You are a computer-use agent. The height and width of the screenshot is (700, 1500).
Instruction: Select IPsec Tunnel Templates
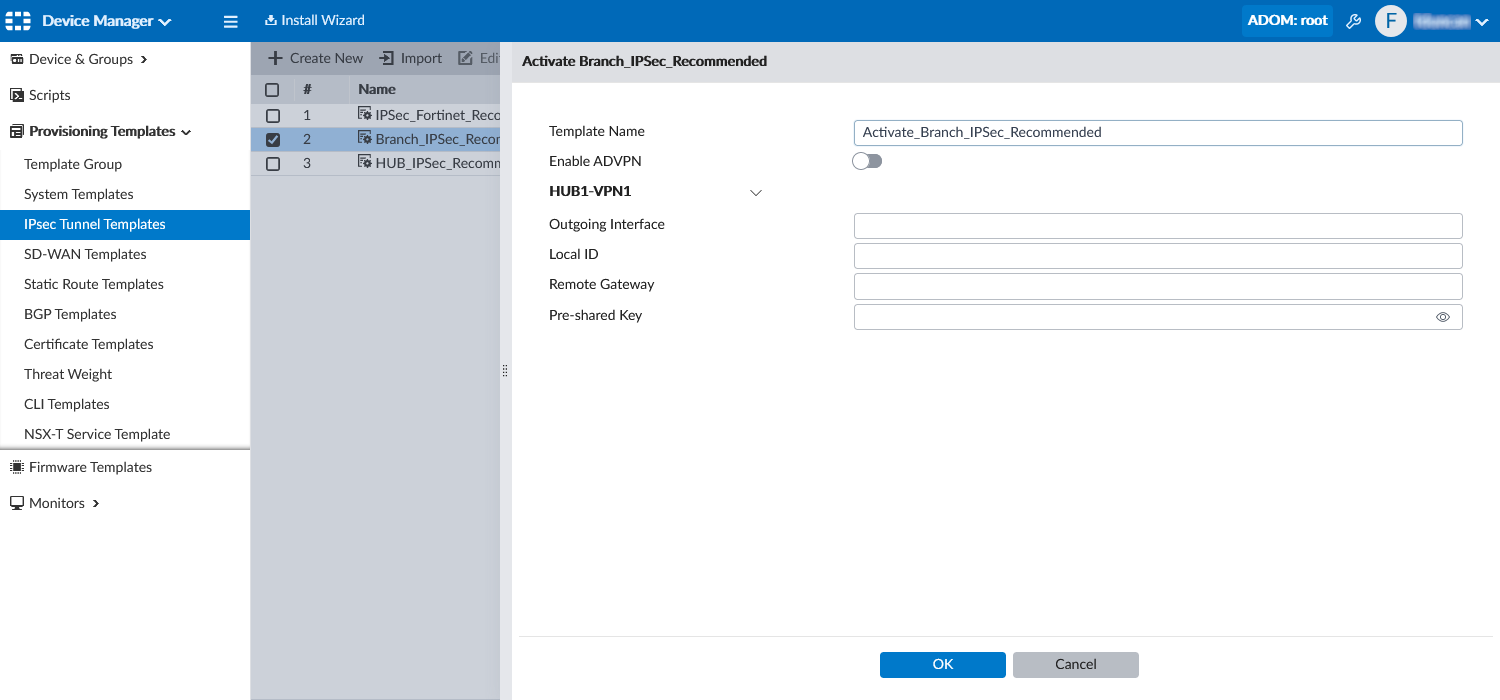[x=125, y=224]
